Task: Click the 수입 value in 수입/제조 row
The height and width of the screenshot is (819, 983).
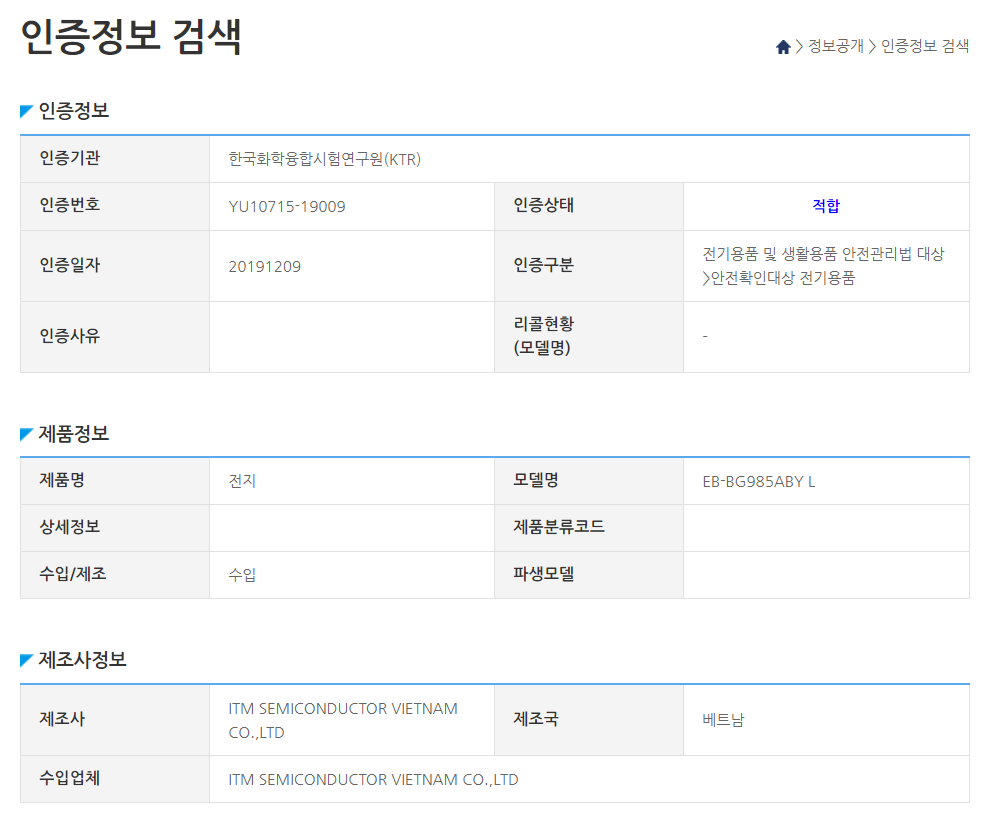Action: coord(242,575)
